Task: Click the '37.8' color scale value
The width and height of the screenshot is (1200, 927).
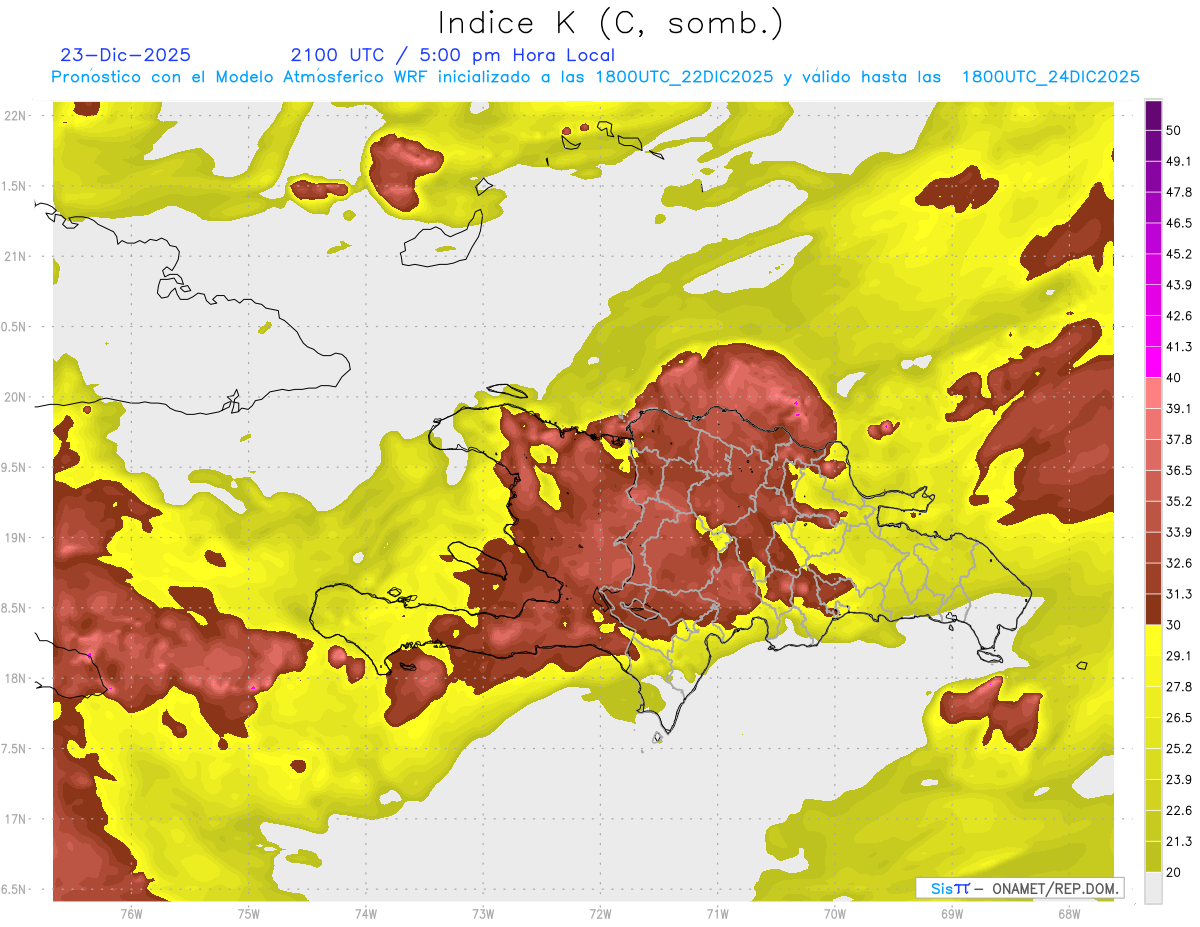Action: point(1179,440)
